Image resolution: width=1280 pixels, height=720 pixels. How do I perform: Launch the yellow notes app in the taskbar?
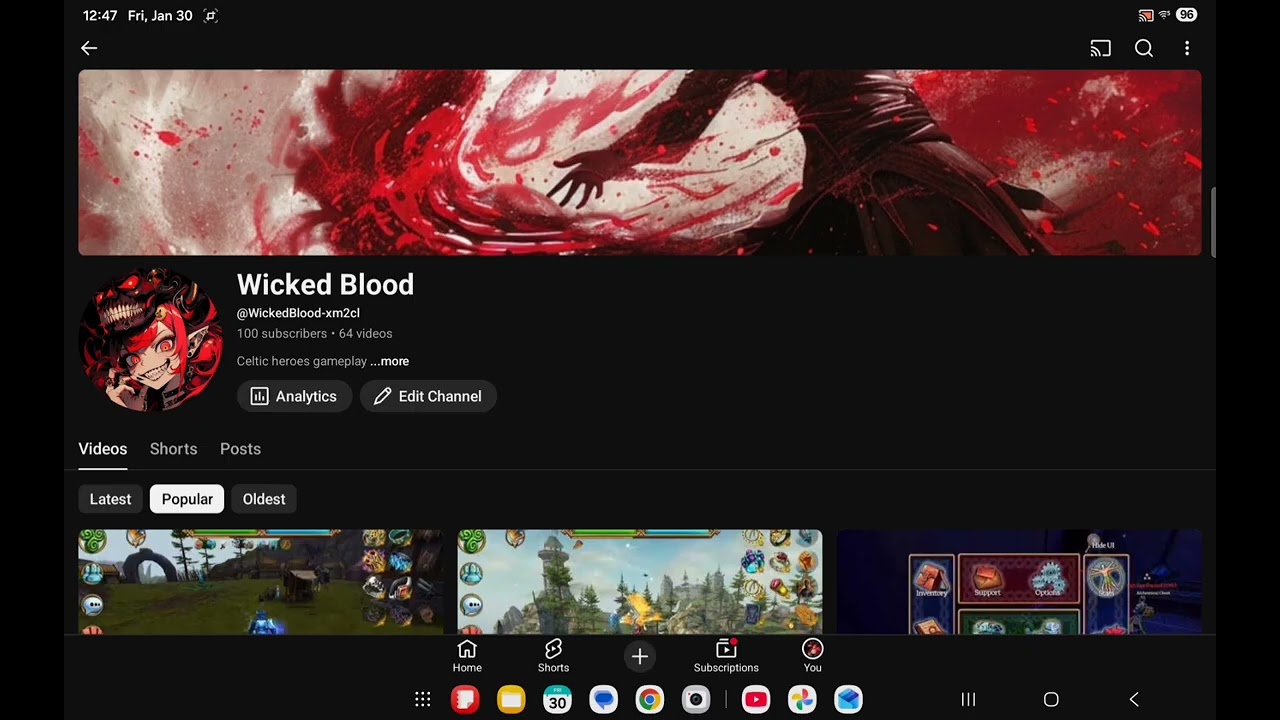tap(511, 699)
